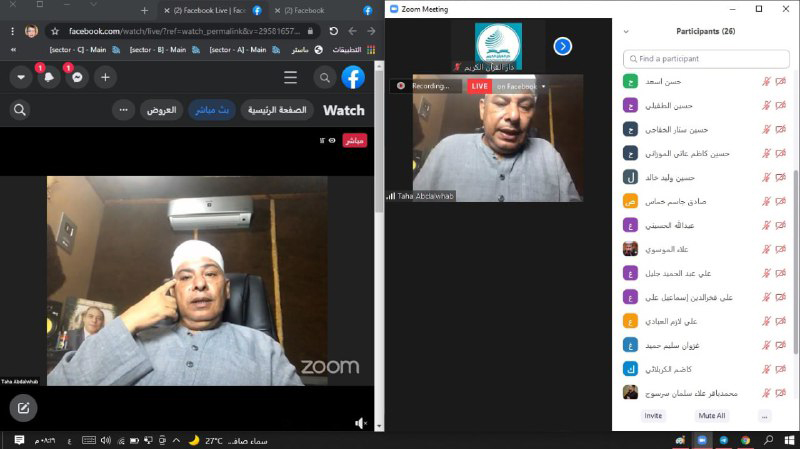Open the التطبيقات apps shortcut
The width and height of the screenshot is (800, 449).
pos(354,50)
